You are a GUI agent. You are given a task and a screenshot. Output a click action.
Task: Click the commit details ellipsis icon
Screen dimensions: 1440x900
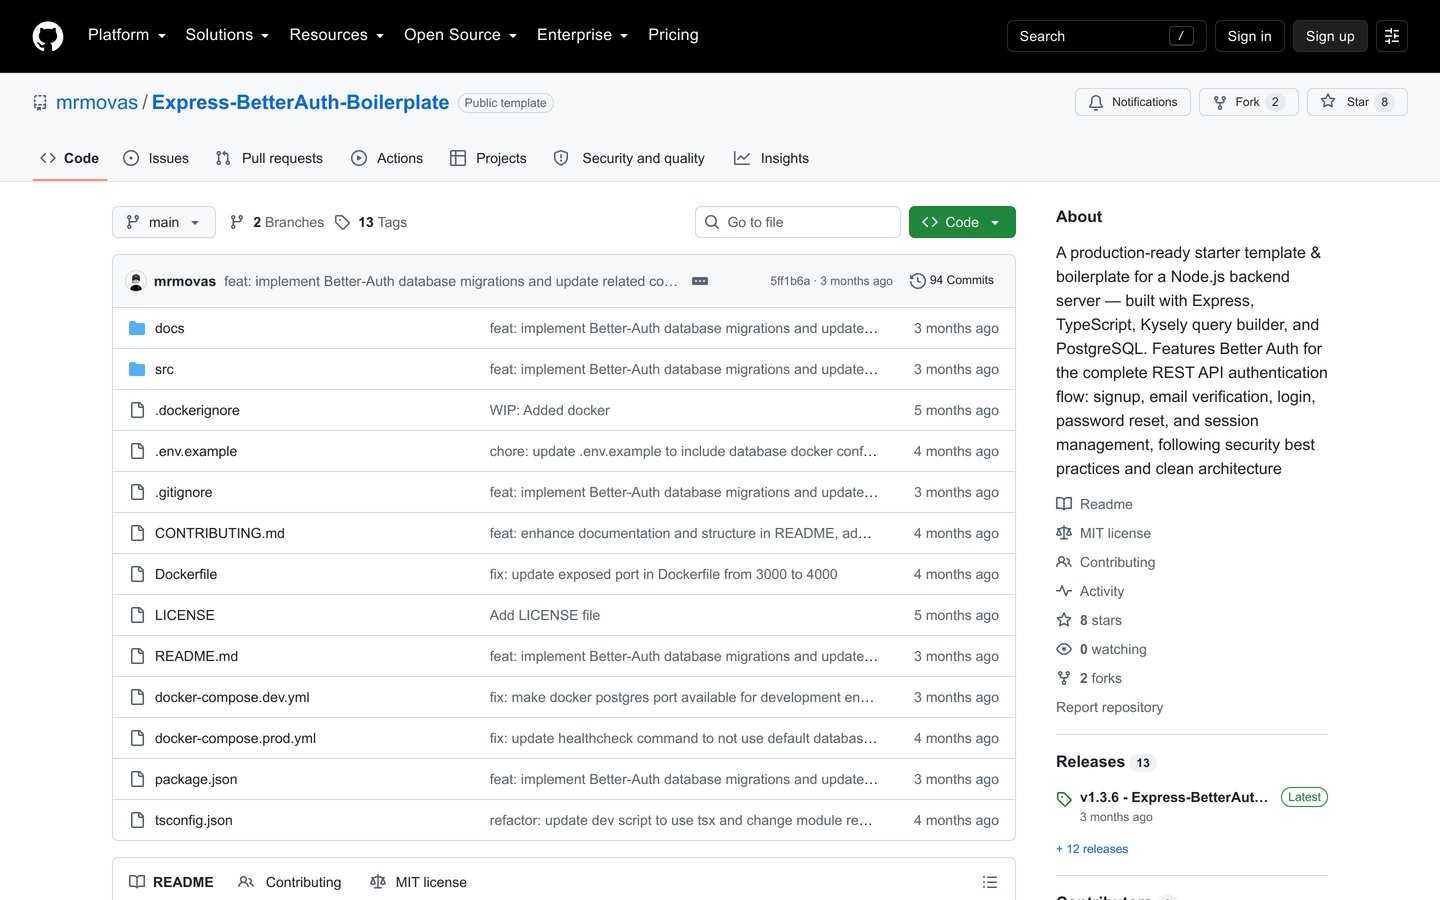click(700, 281)
